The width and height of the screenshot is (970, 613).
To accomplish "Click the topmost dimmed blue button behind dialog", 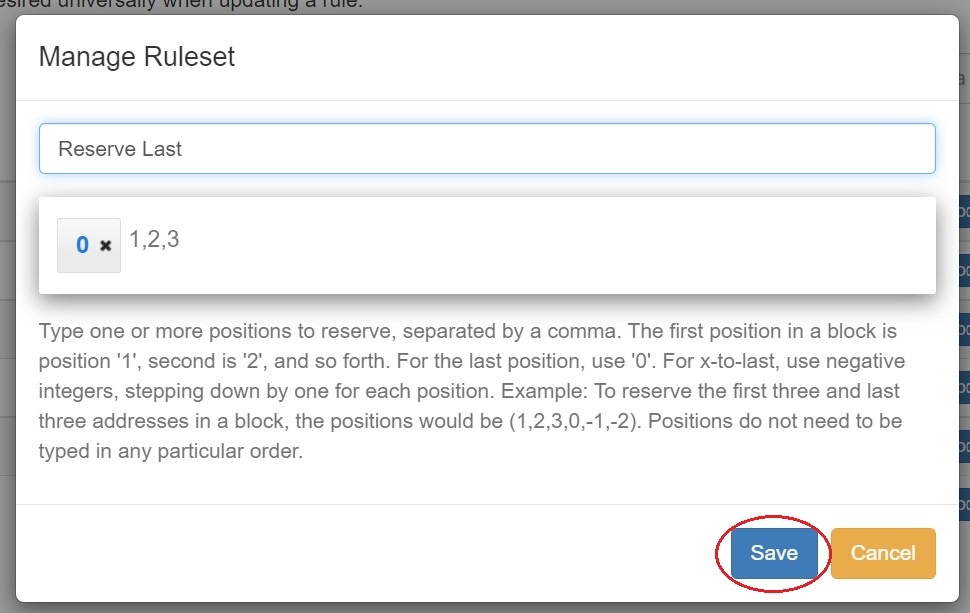I will 962,211.
